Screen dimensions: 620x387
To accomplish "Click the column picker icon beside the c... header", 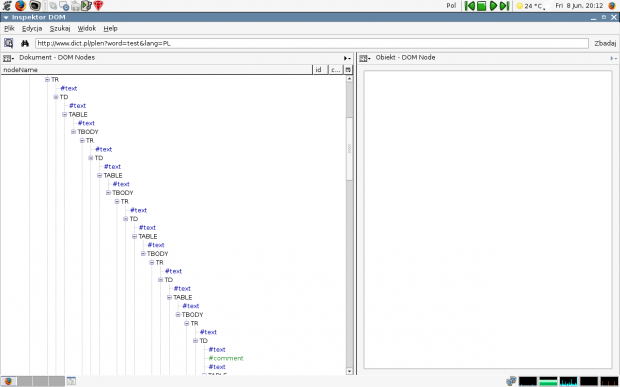I will click(x=348, y=70).
